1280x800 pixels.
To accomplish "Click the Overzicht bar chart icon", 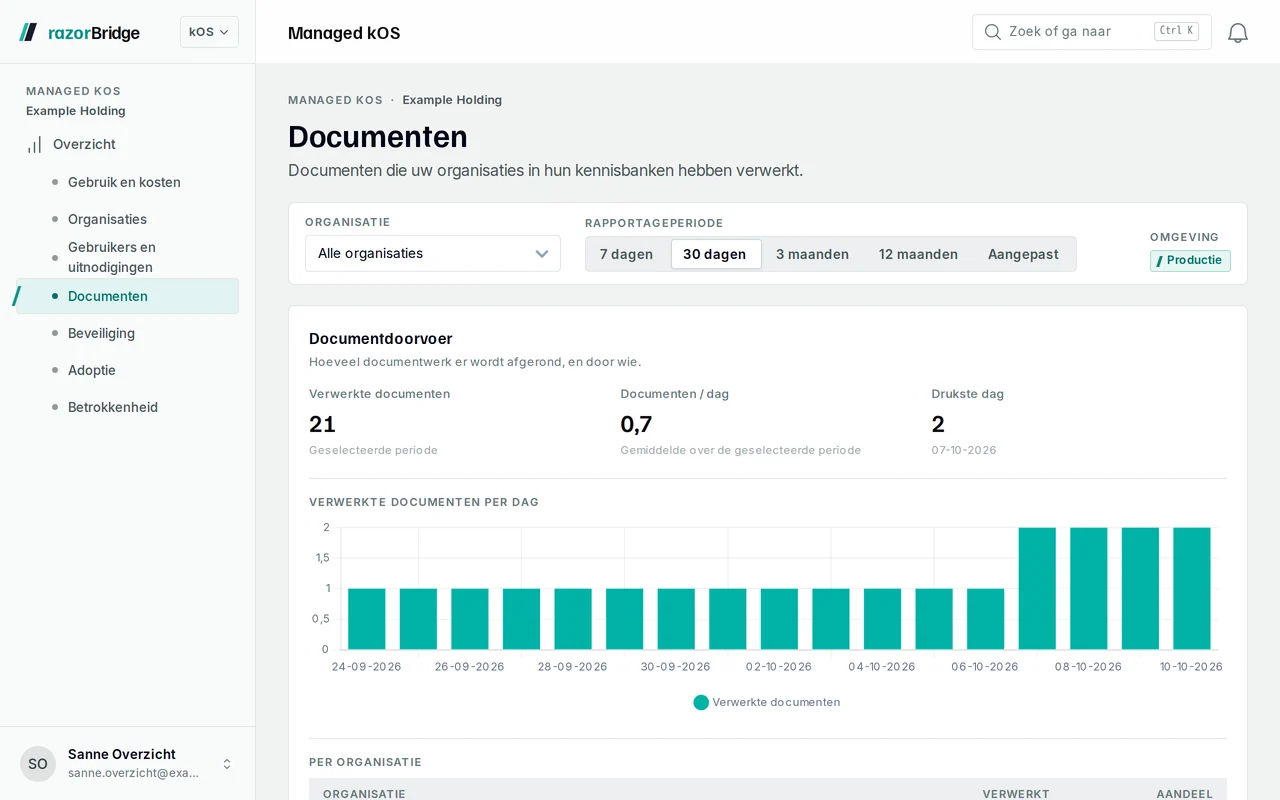I will point(34,145).
